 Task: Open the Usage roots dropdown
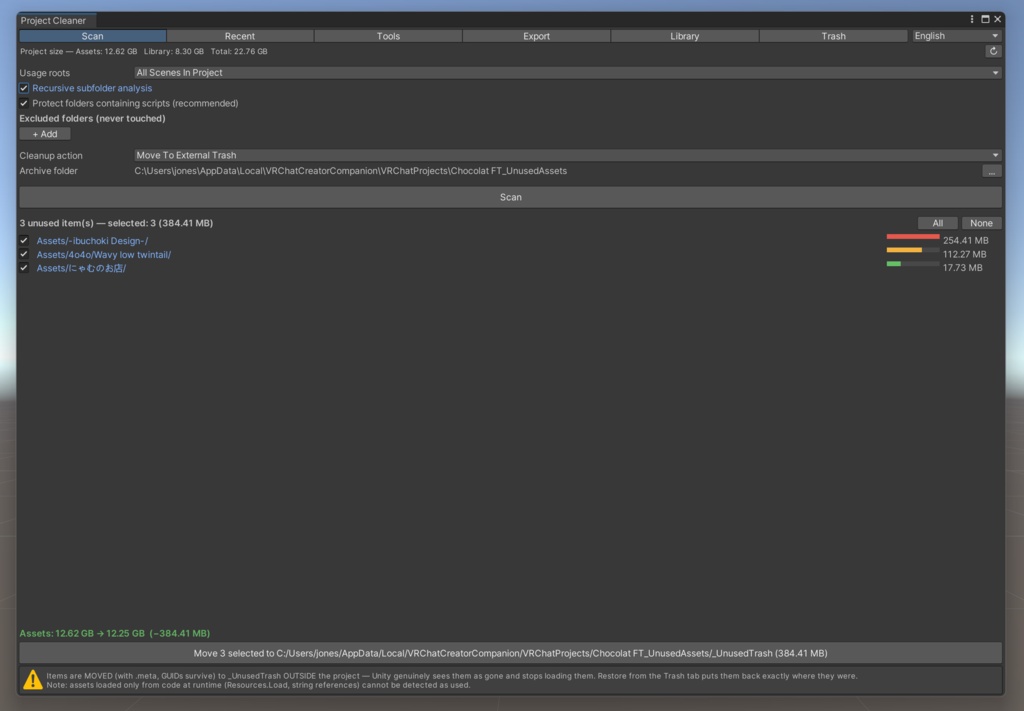click(567, 72)
